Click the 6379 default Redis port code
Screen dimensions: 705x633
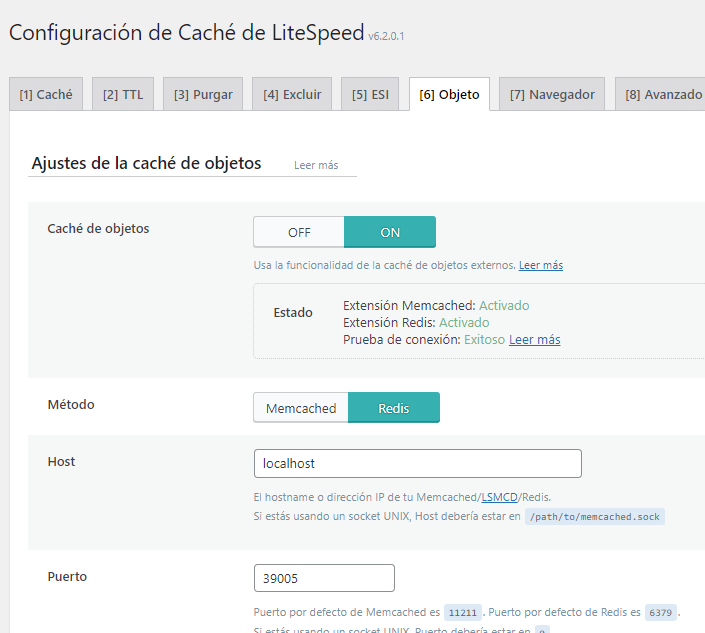click(660, 612)
